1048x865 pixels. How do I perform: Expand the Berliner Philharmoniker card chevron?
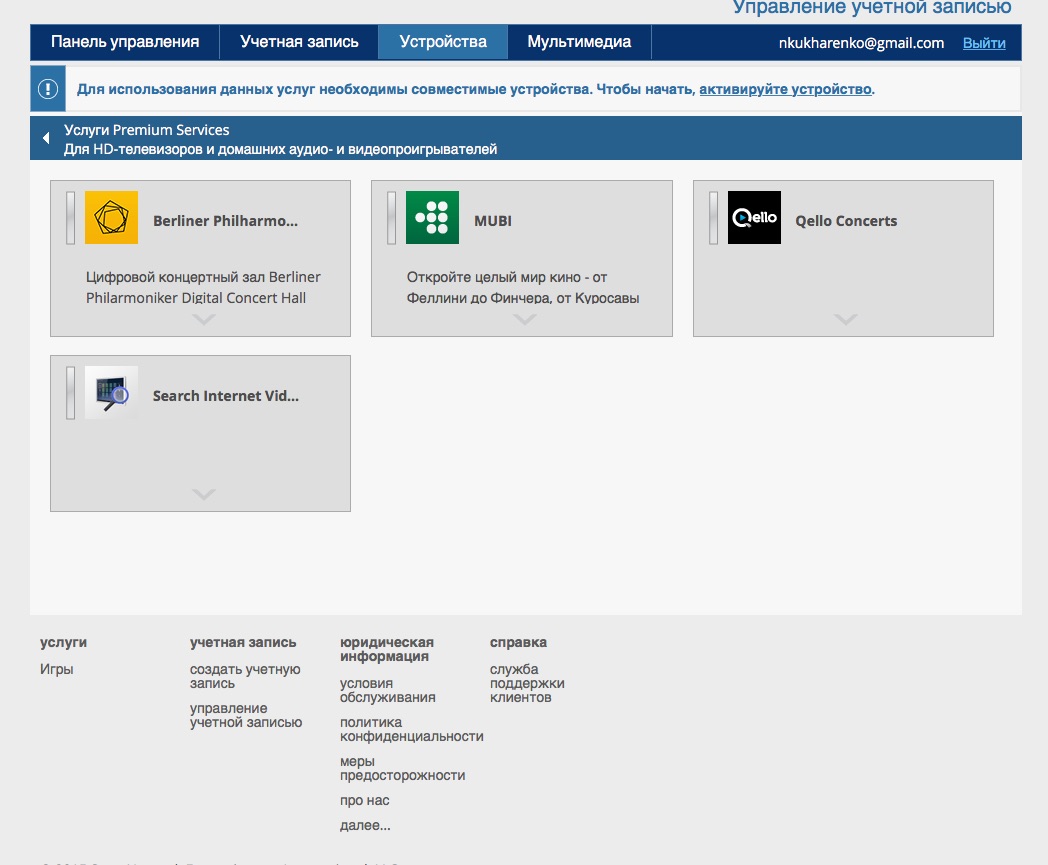tap(203, 320)
